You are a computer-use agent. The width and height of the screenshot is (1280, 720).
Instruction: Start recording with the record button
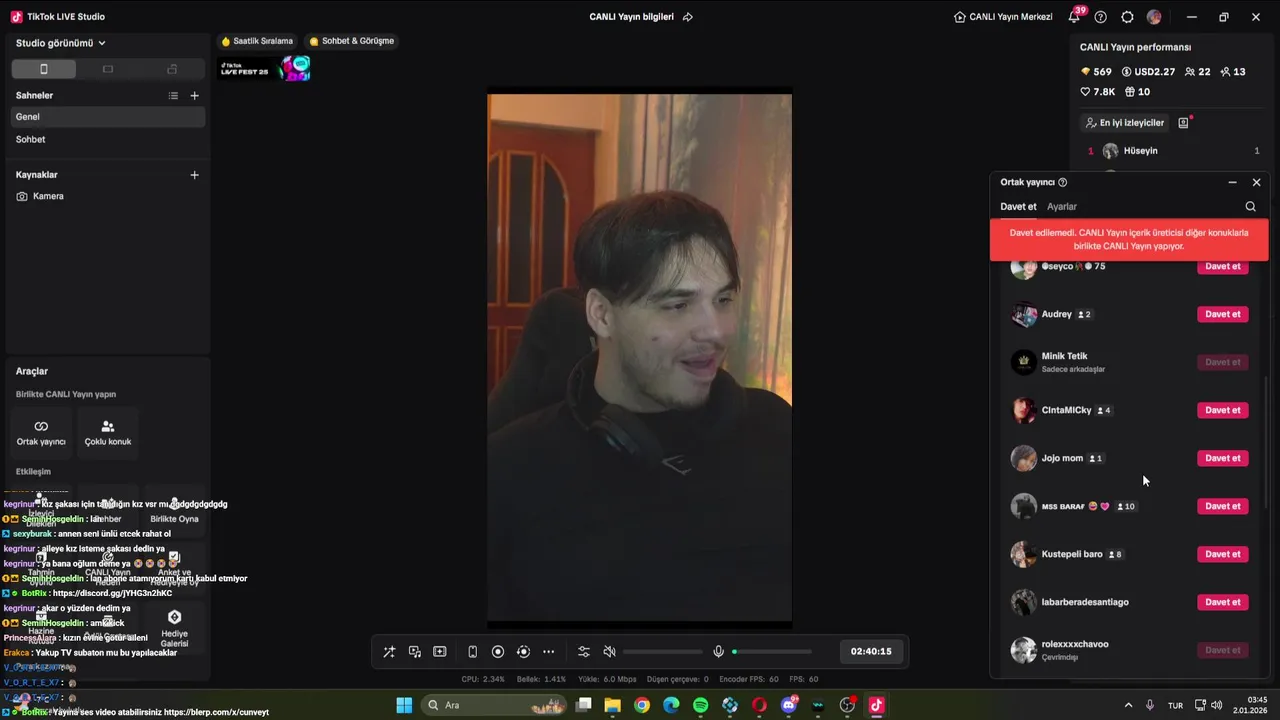point(498,652)
